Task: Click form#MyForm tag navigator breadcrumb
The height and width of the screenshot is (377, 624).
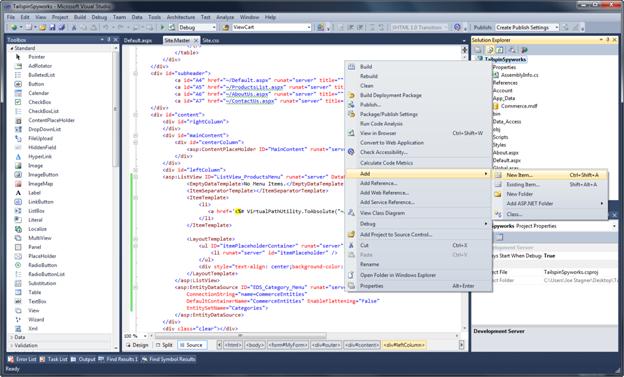Action: pyautogui.click(x=288, y=345)
